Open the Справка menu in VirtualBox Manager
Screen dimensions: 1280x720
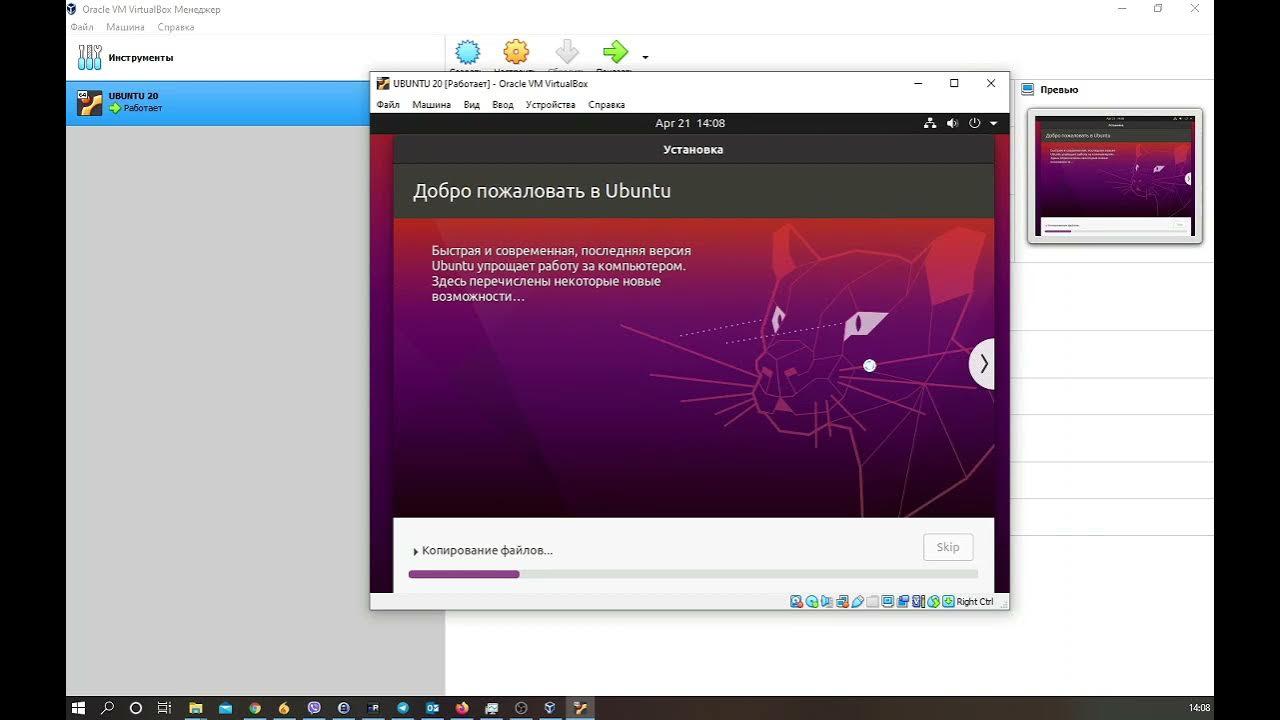(x=176, y=27)
